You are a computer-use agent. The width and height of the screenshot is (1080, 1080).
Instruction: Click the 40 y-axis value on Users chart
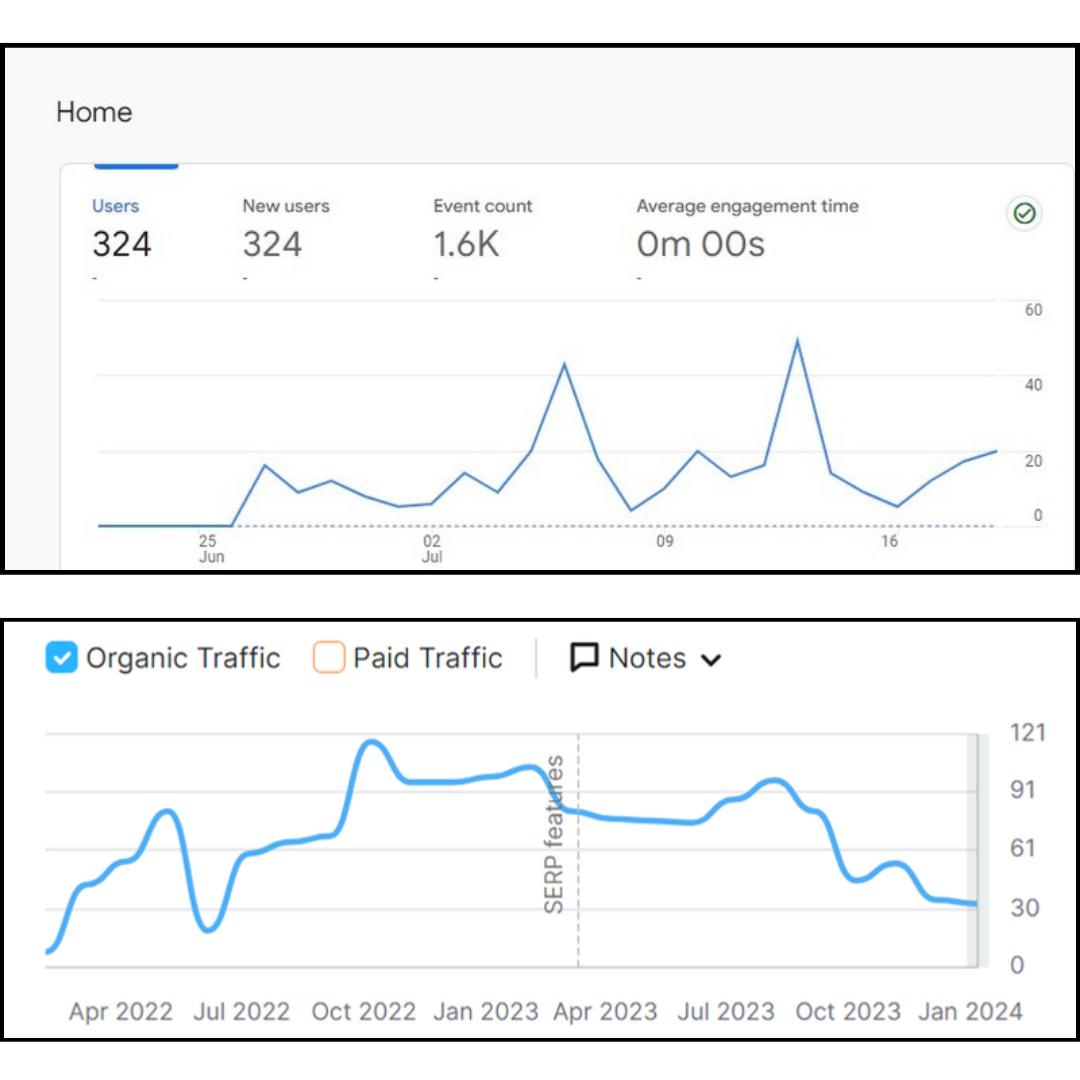coord(1033,385)
